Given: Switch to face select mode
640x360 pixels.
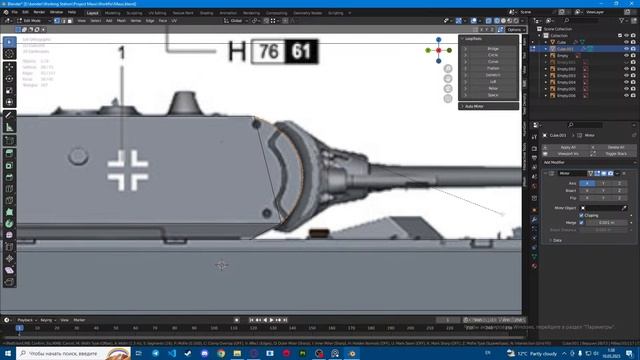Looking at the screenshot, I should (70, 20).
